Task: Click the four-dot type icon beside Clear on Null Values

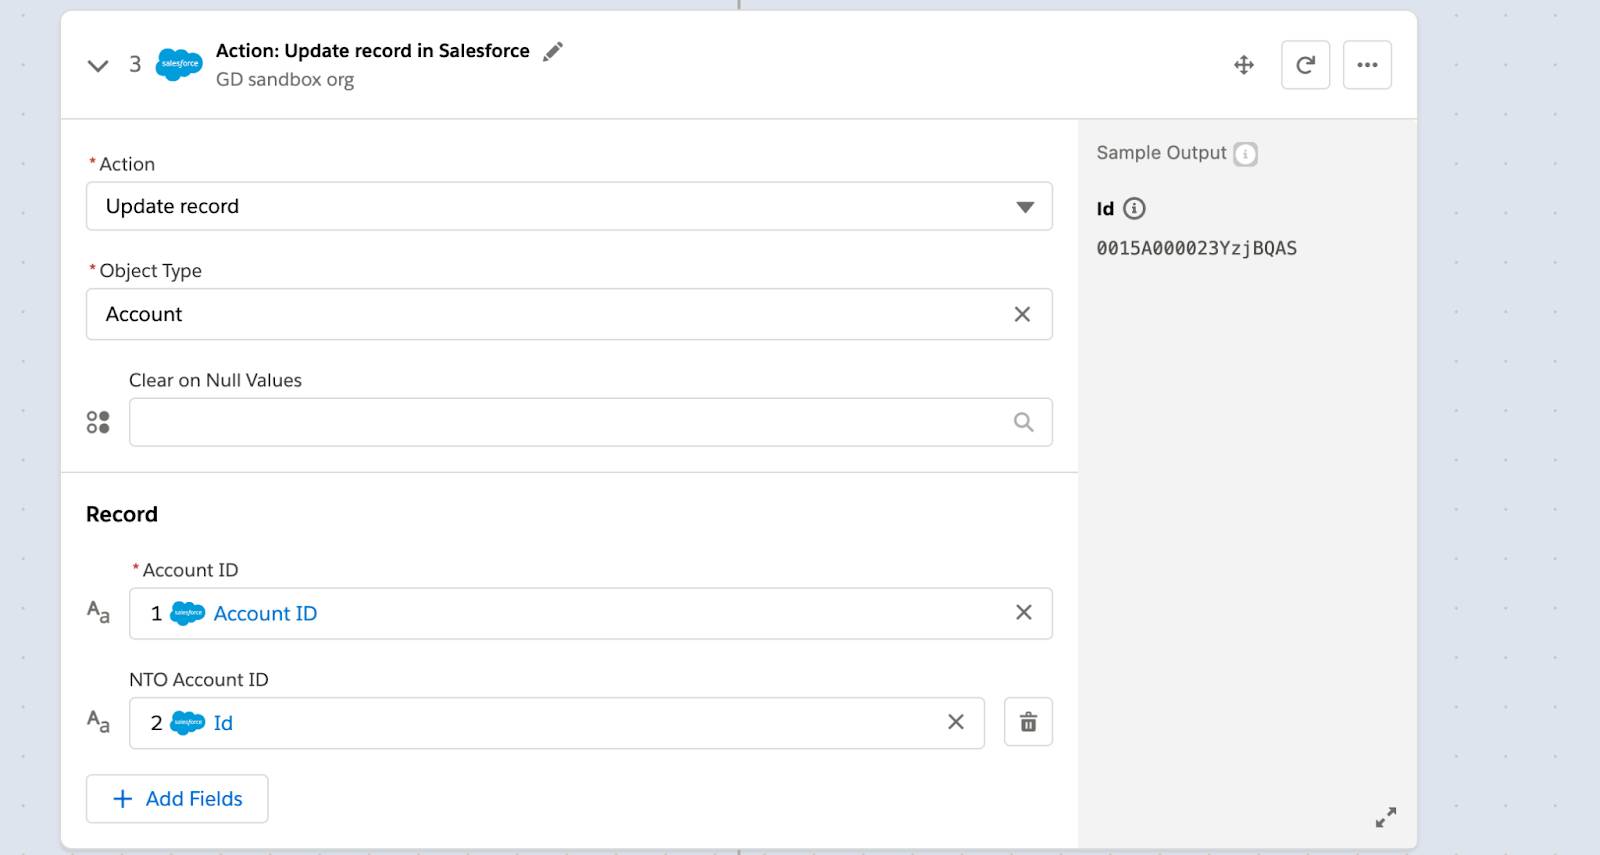Action: [98, 422]
